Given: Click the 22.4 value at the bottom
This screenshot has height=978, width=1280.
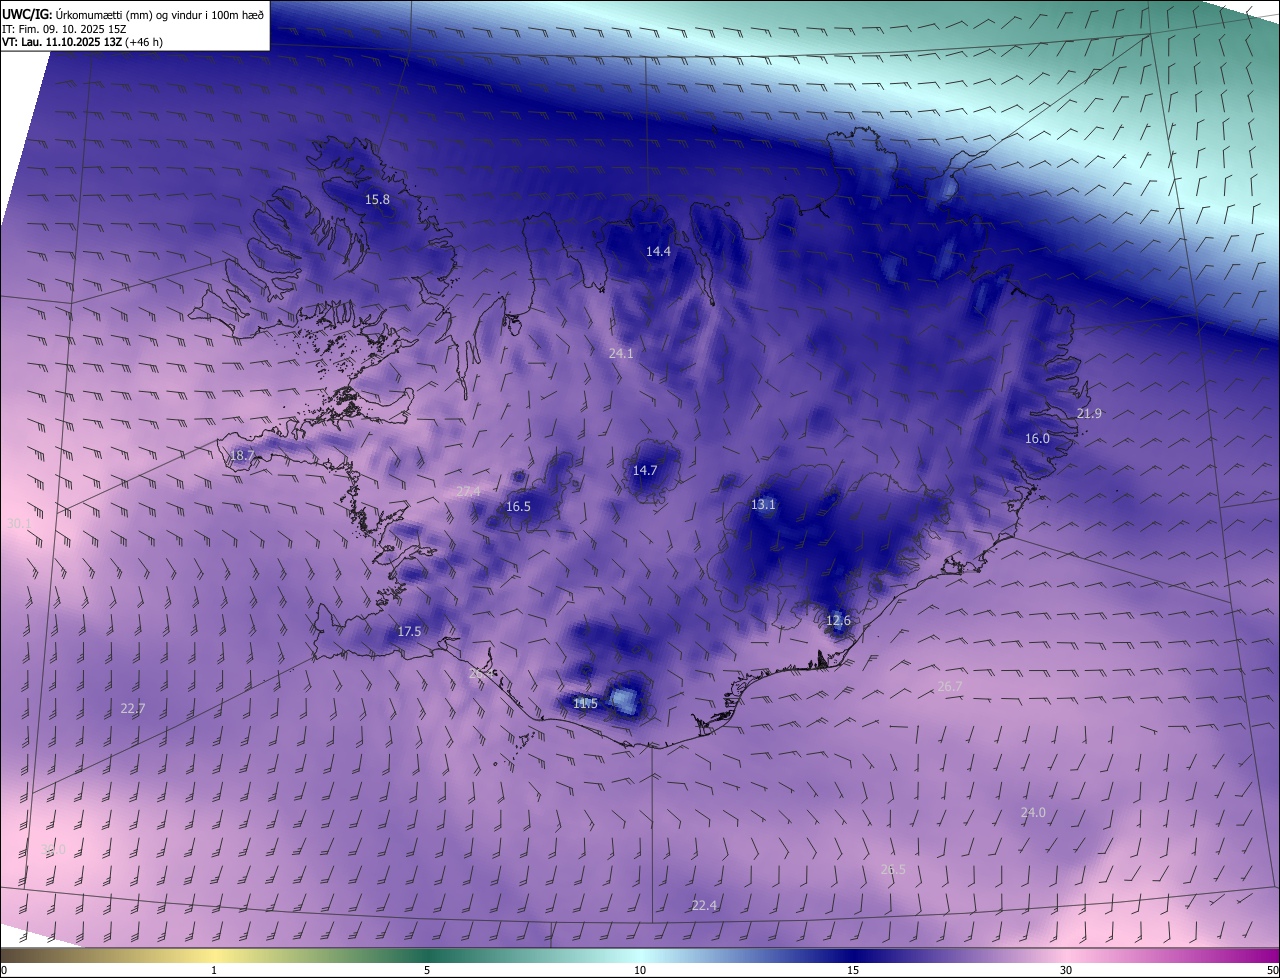Looking at the screenshot, I should 704,906.
